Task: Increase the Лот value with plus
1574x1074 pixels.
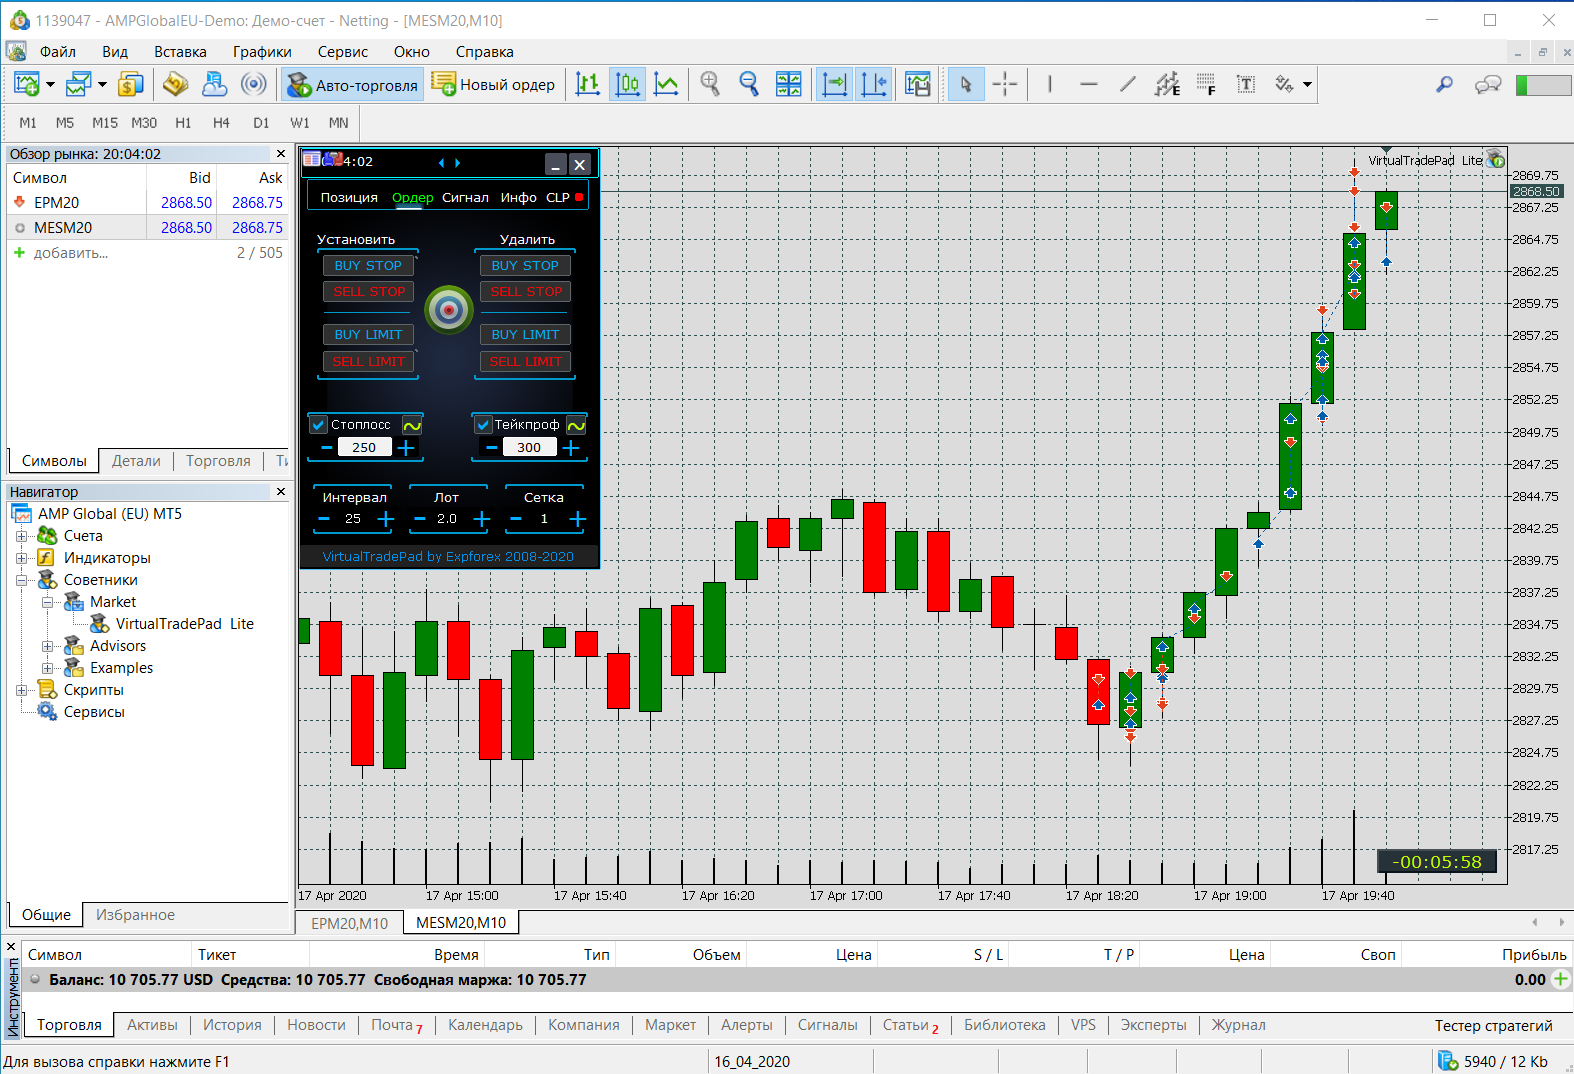Action: pos(481,519)
